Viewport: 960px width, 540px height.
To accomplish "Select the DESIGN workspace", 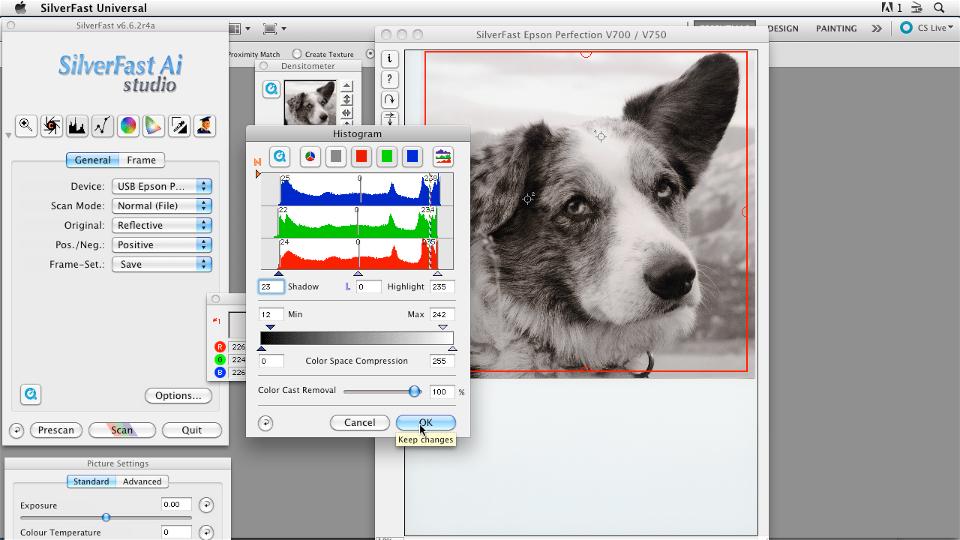I will pyautogui.click(x=783, y=28).
